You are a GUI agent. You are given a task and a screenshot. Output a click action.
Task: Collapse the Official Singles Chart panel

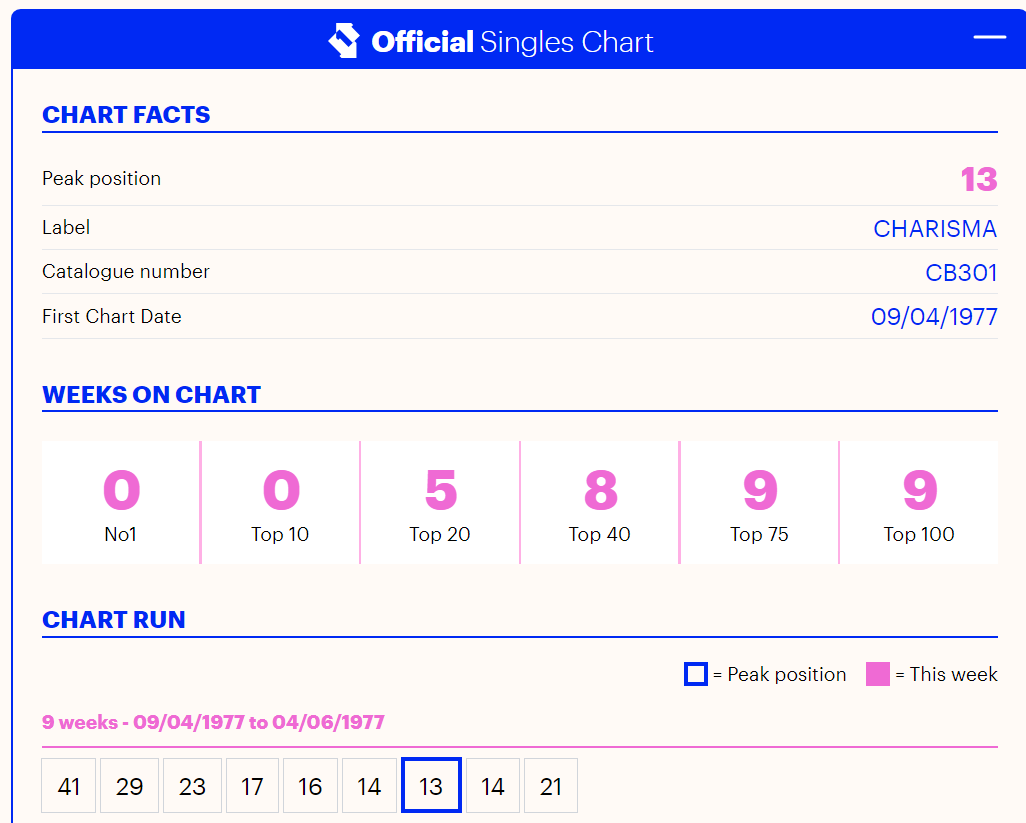[x=989, y=37]
